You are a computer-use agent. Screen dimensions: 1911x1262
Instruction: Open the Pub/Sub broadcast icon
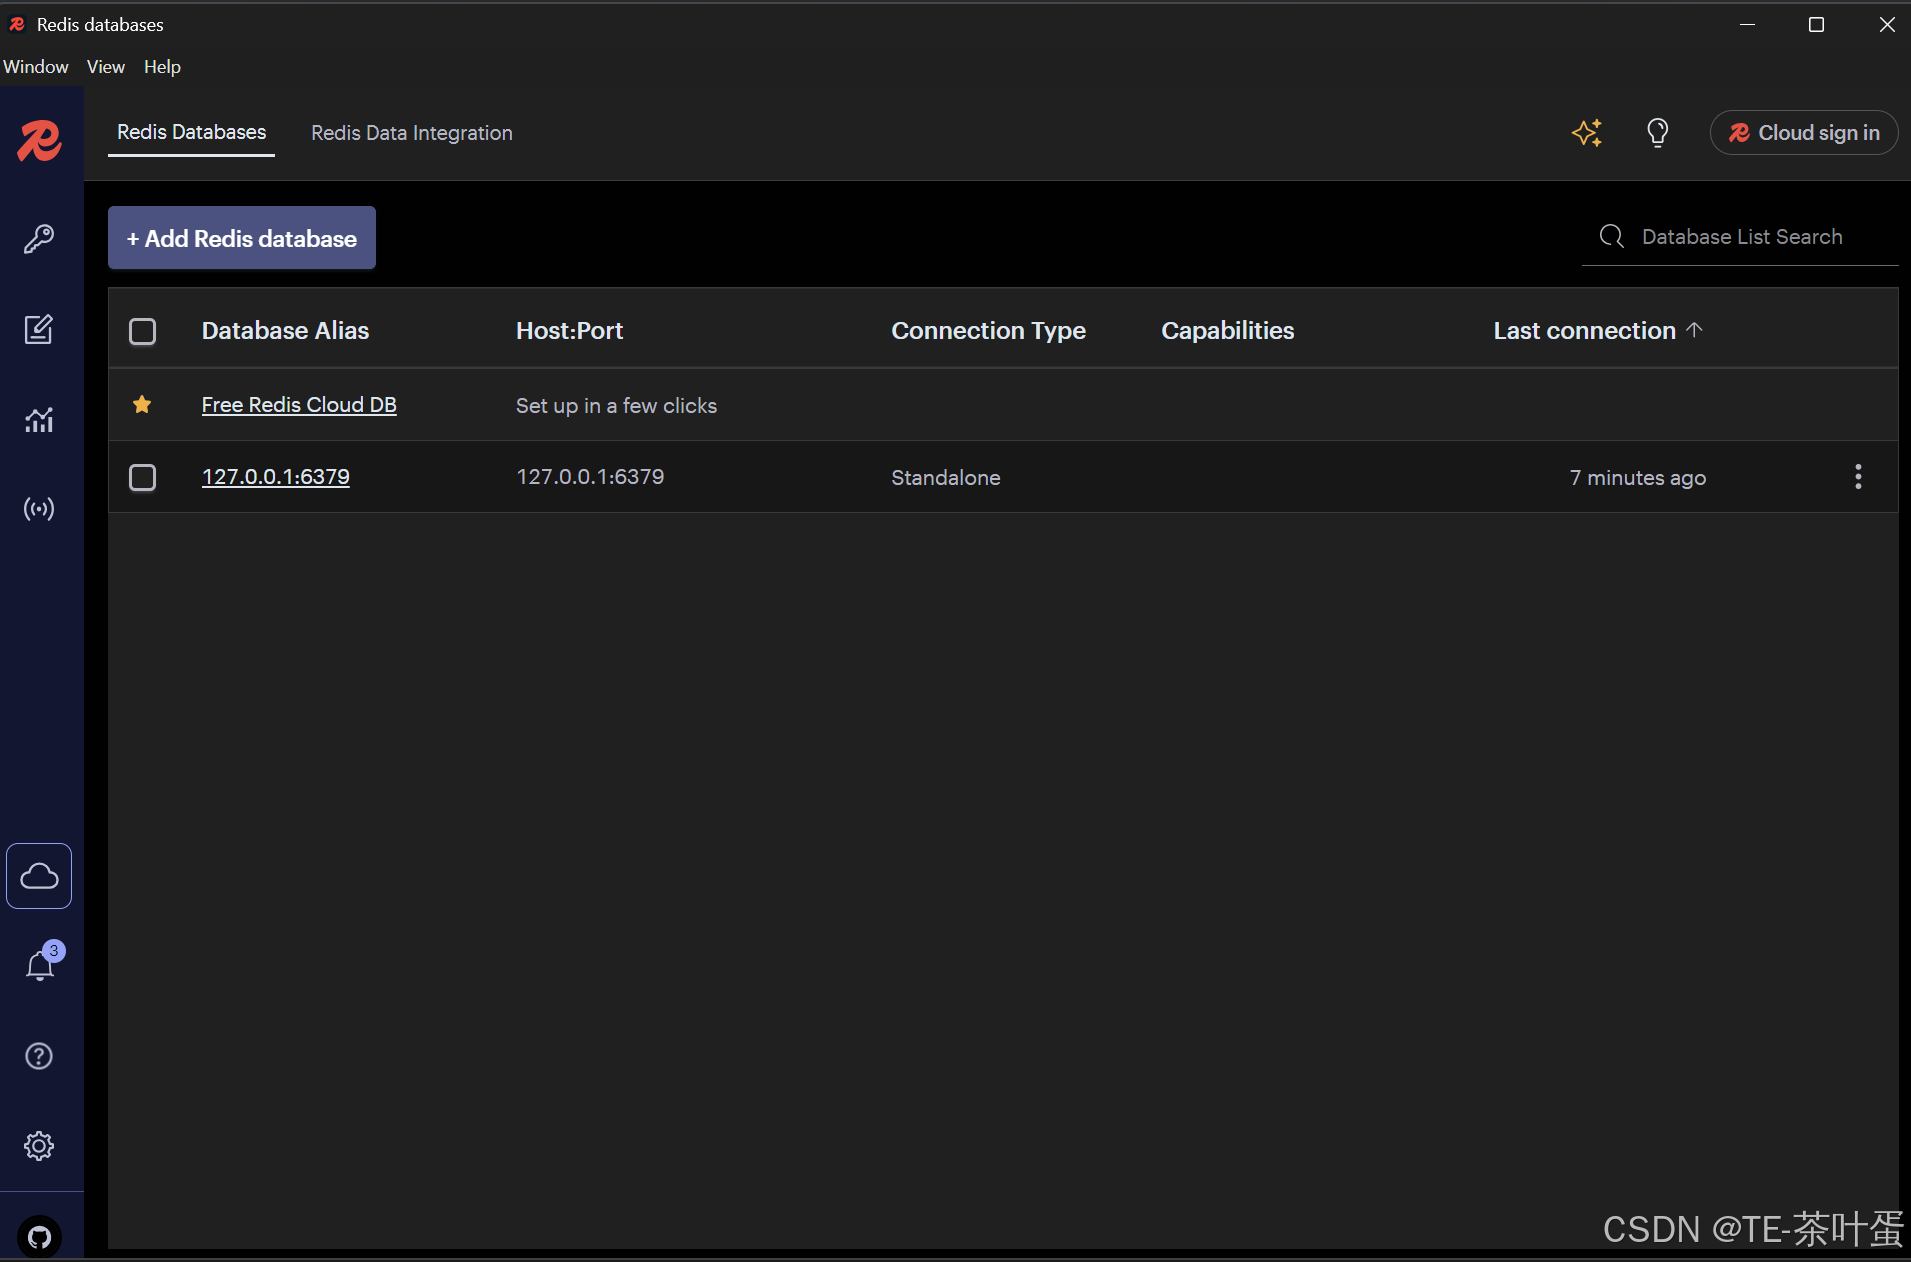pyautogui.click(x=39, y=509)
